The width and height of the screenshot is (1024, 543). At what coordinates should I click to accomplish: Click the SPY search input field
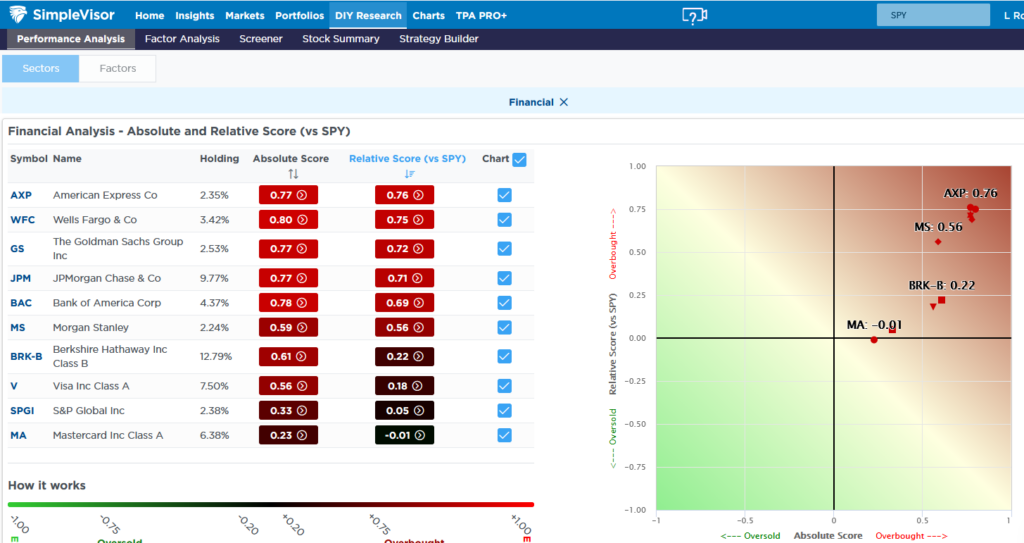(928, 16)
